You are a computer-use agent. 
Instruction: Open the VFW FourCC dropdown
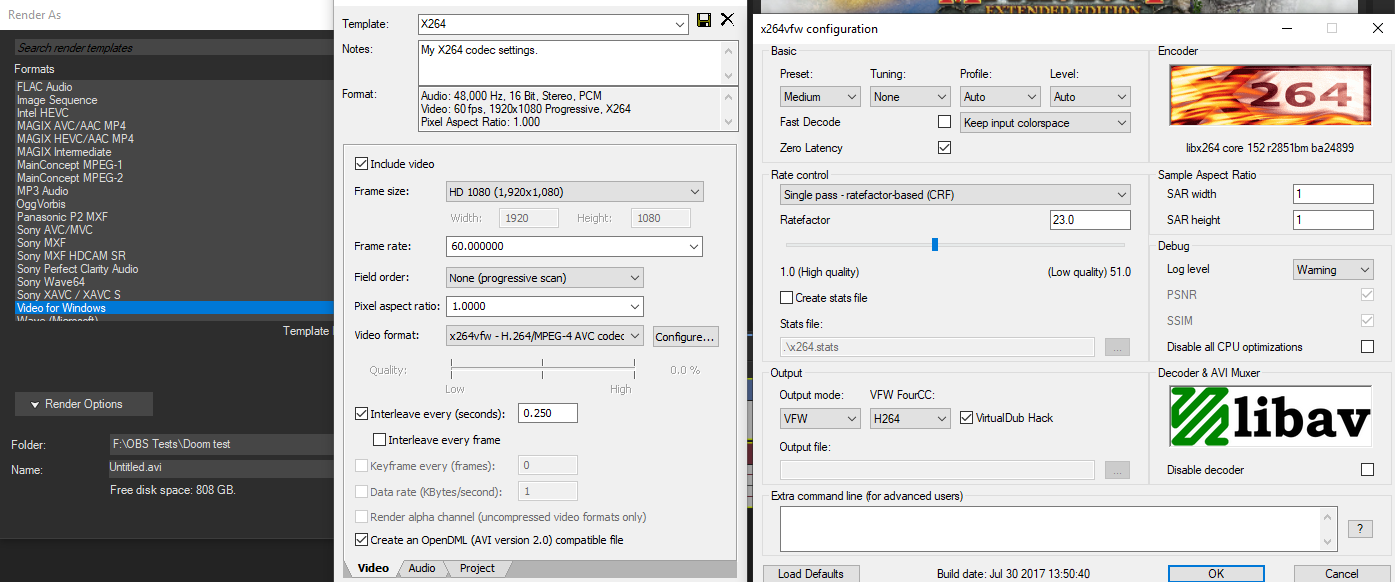click(910, 419)
